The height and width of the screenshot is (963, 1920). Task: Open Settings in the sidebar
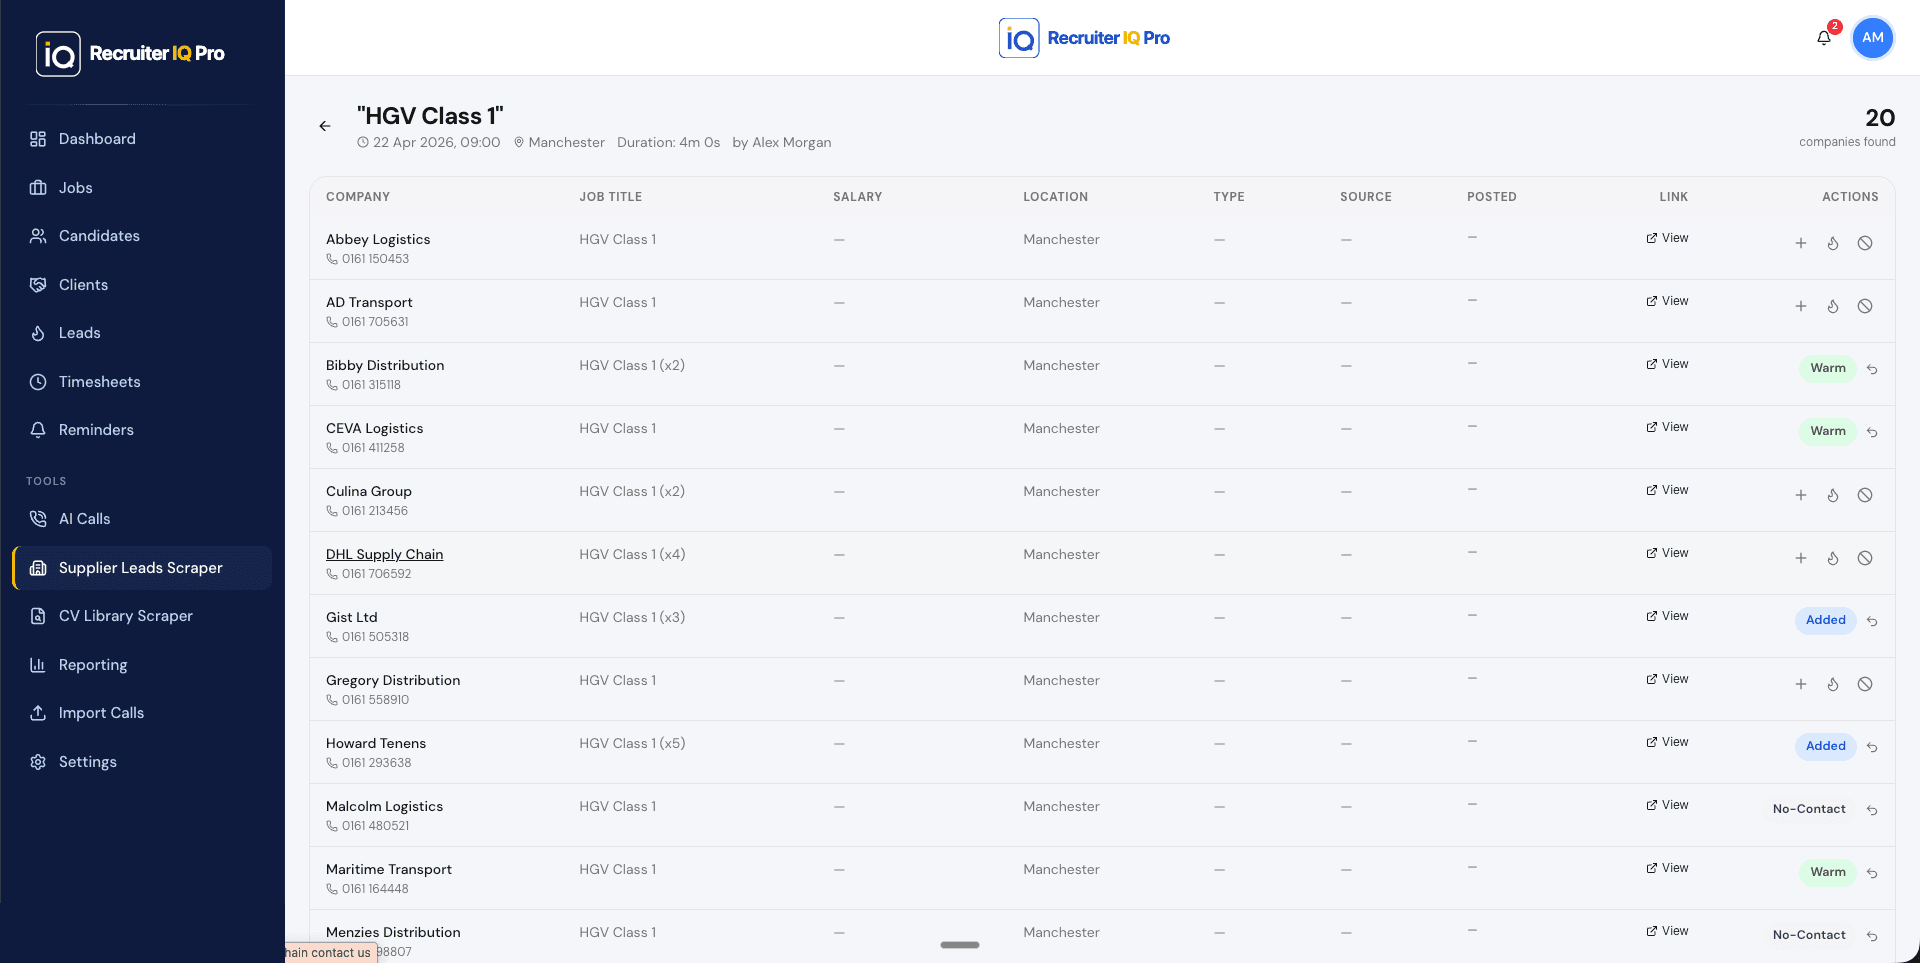(142, 762)
